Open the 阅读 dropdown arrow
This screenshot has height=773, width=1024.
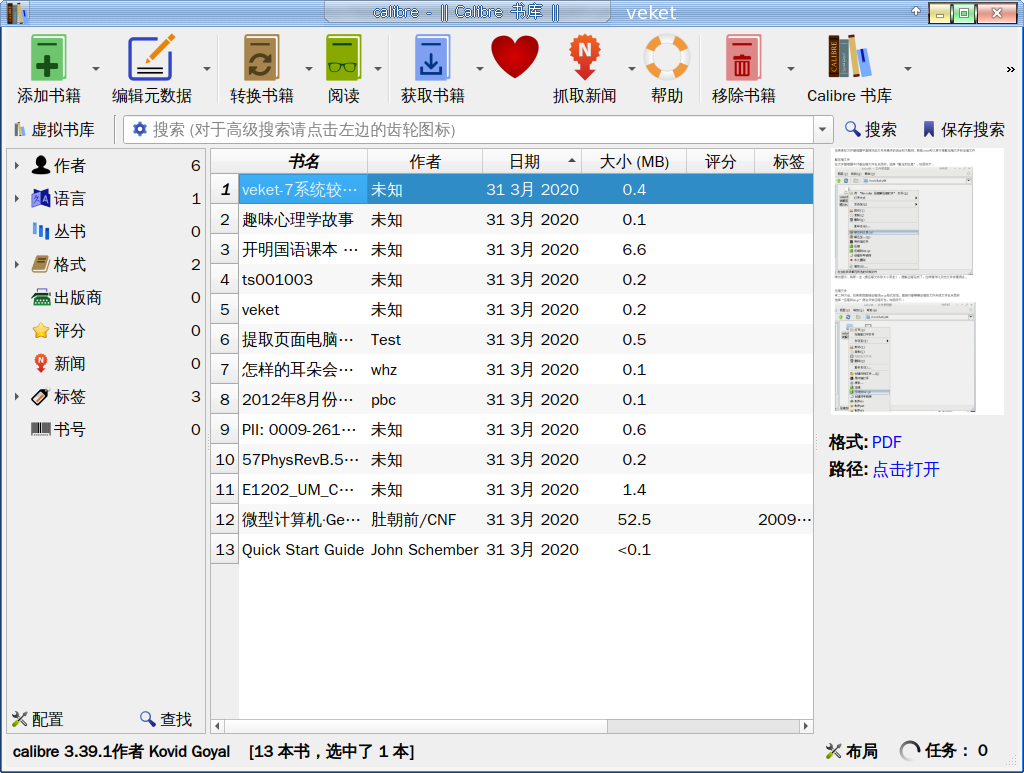point(377,69)
